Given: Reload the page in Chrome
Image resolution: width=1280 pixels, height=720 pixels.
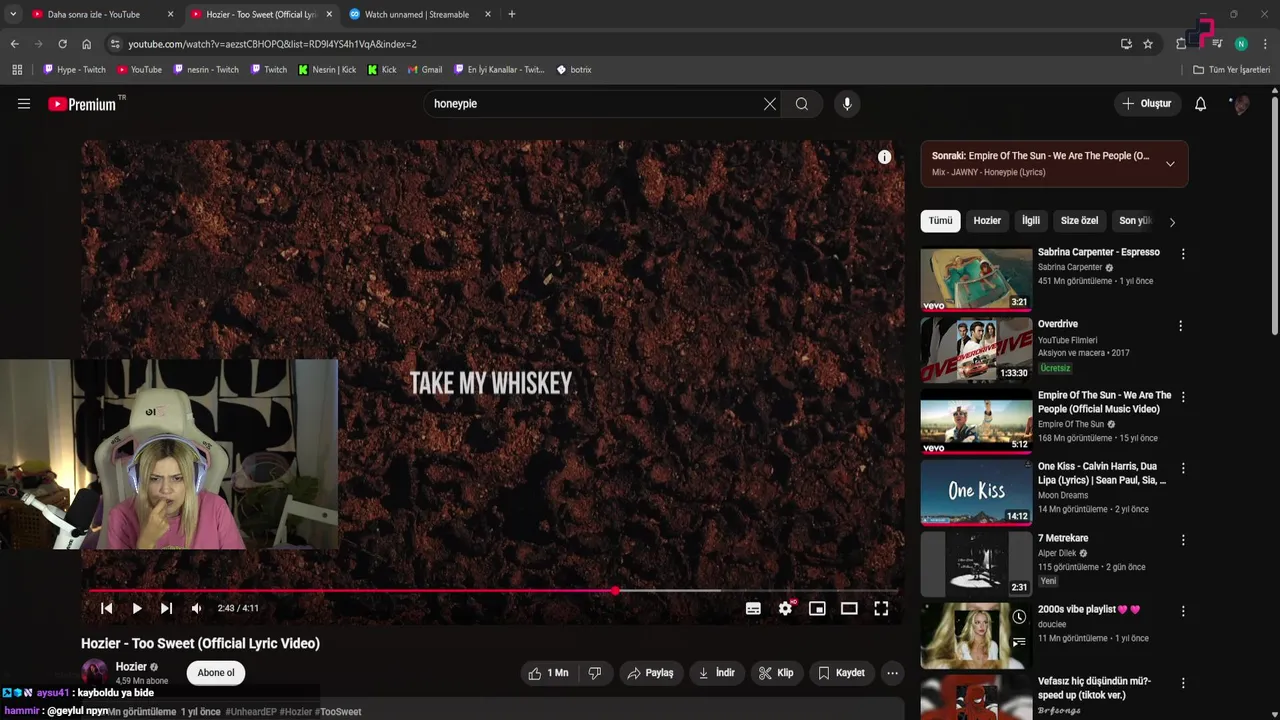Looking at the screenshot, I should pyautogui.click(x=62, y=44).
